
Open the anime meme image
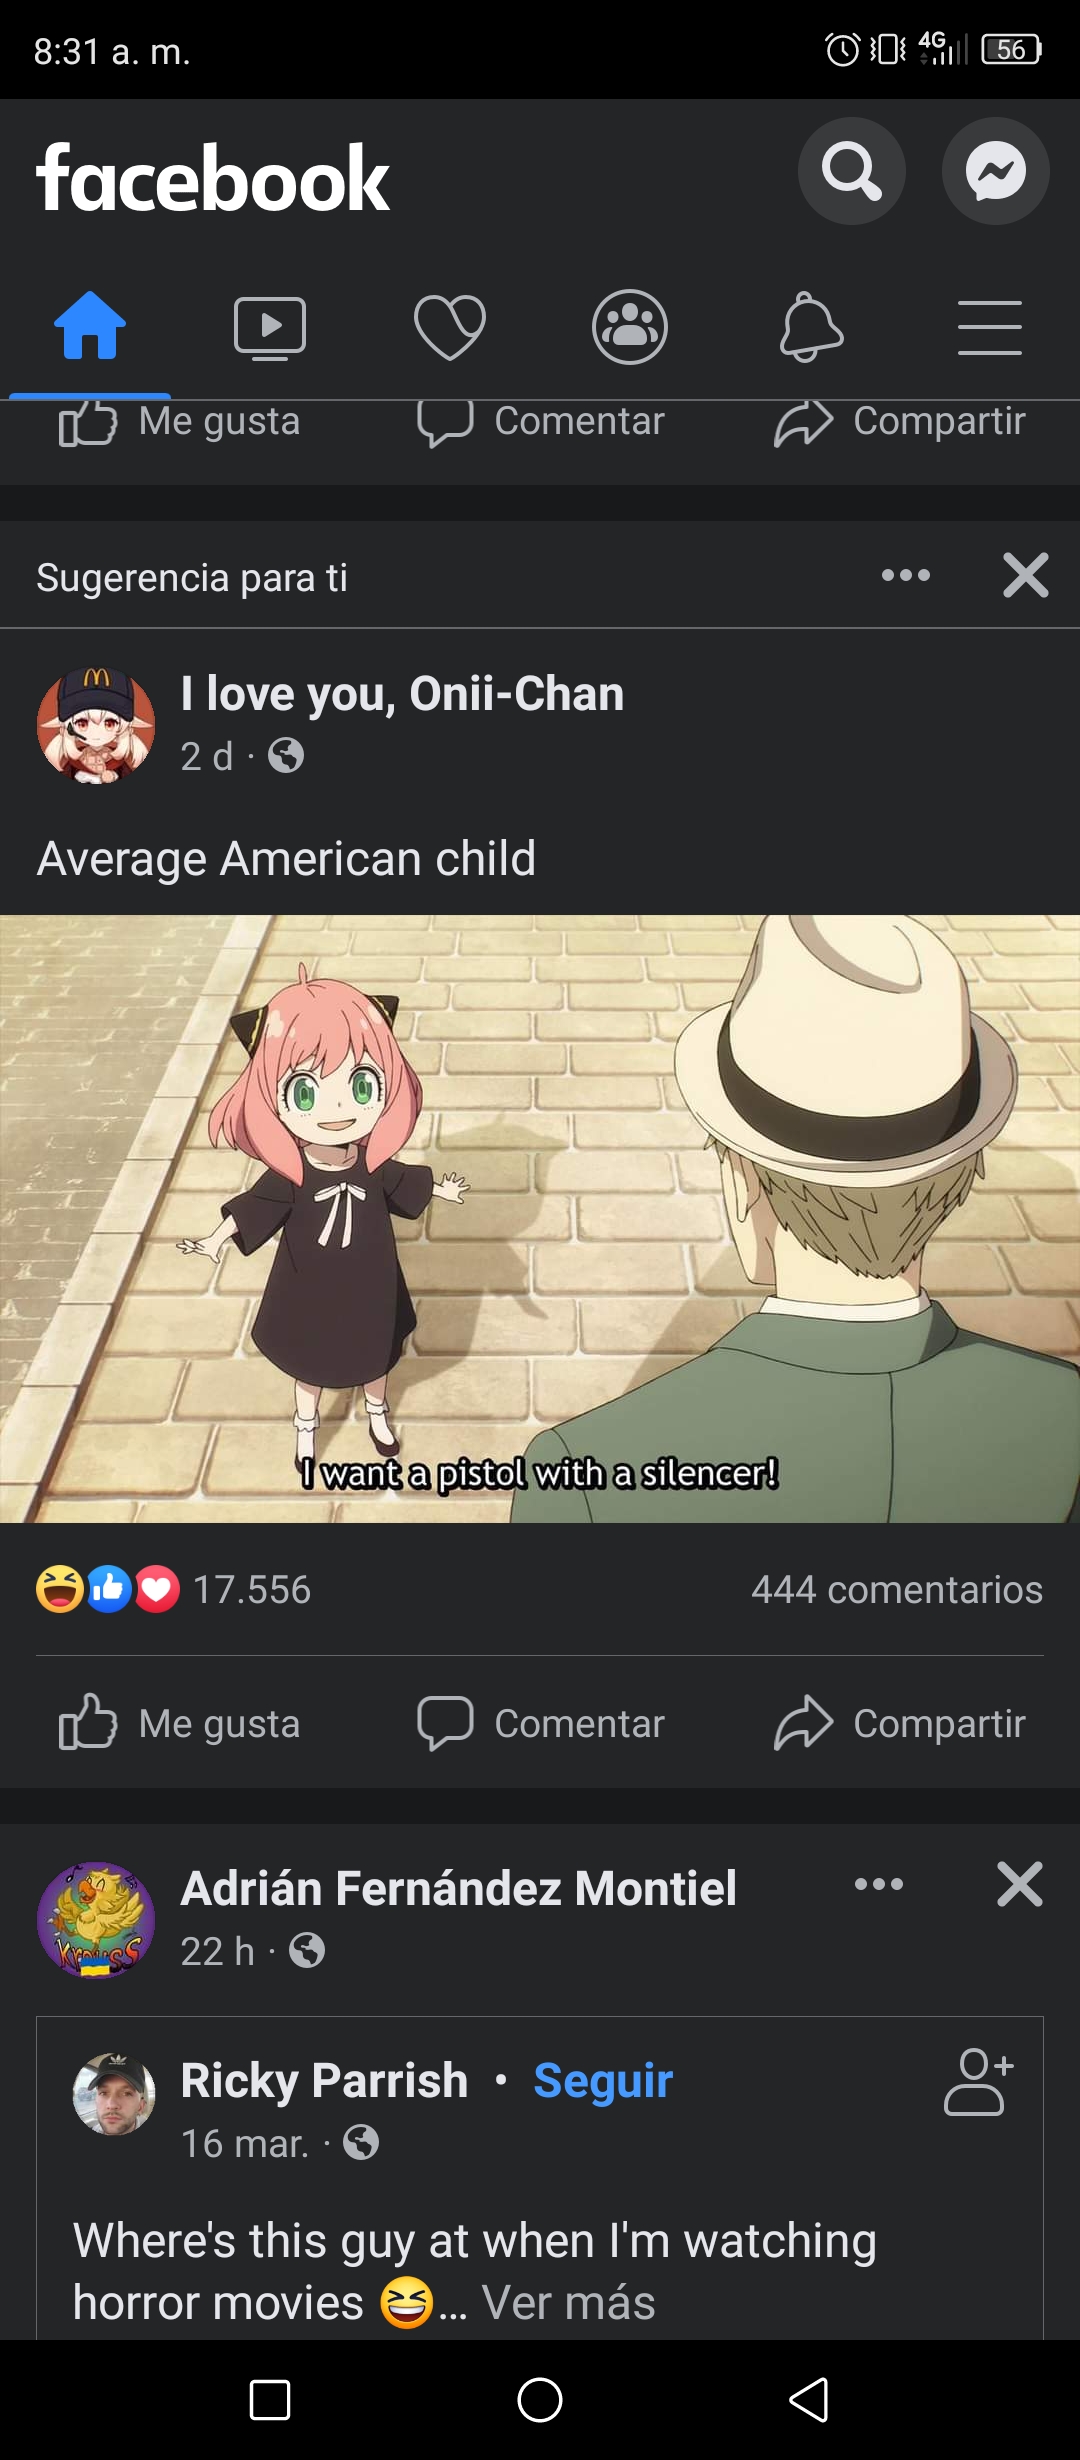point(540,1219)
